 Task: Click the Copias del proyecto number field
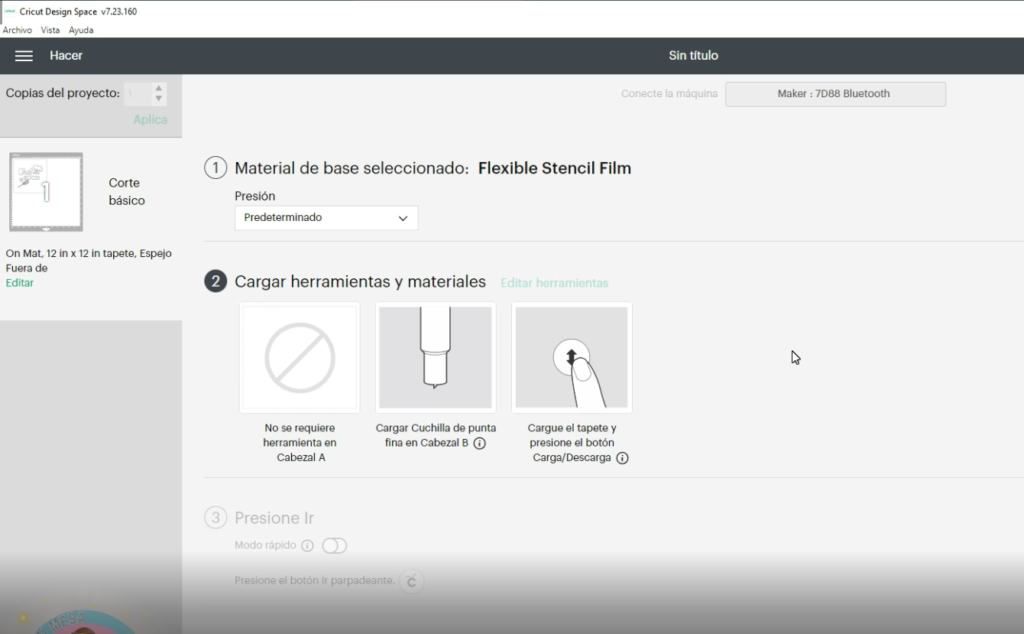coord(138,93)
